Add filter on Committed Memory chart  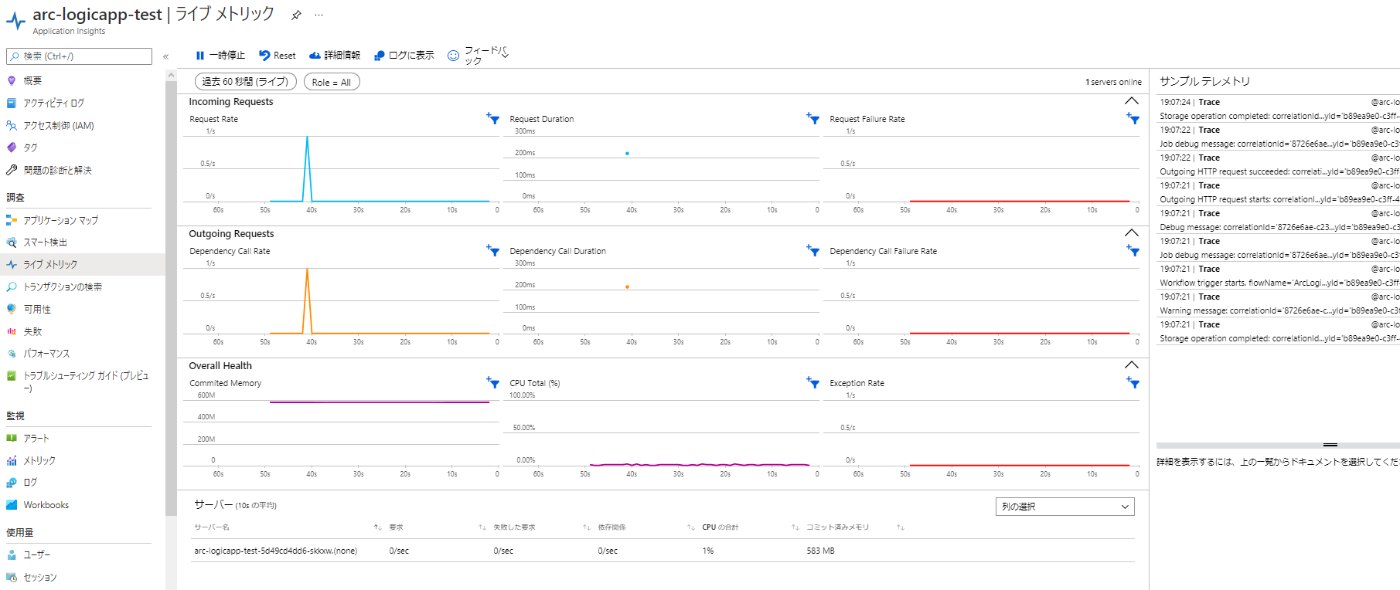[x=492, y=382]
